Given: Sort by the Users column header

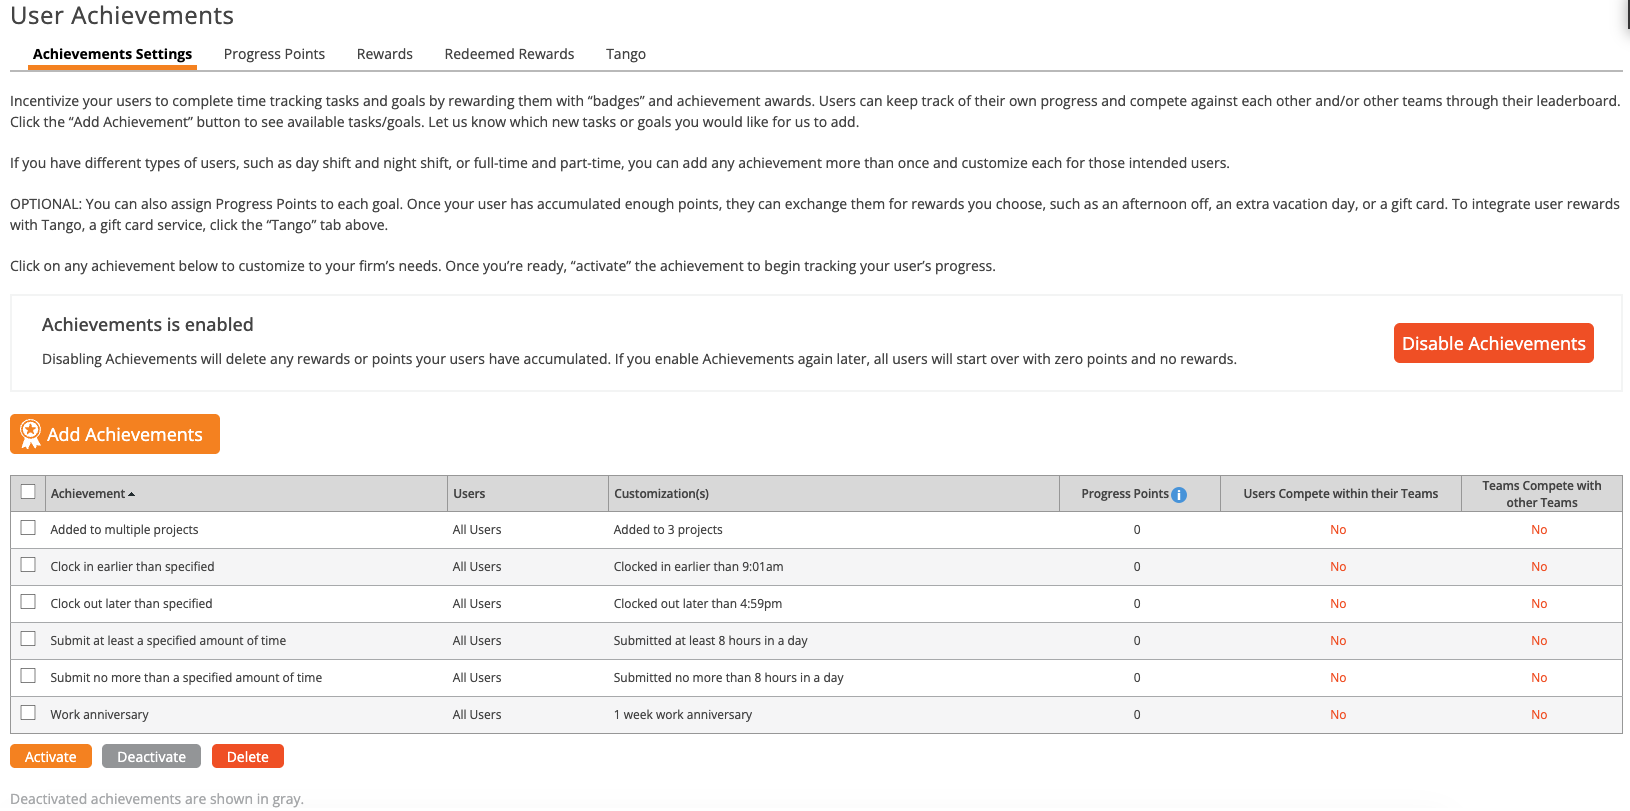Looking at the screenshot, I should 469,494.
